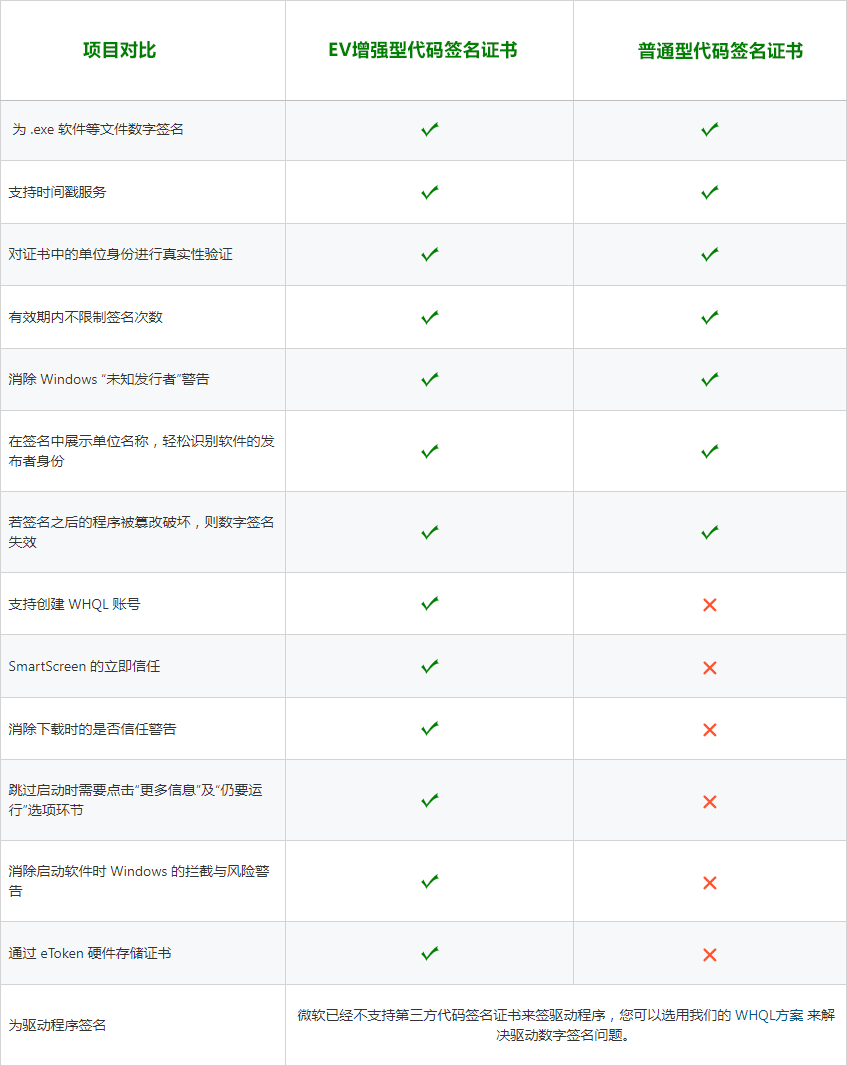Click the 普通型代码签名证书 column header

click(x=720, y=51)
